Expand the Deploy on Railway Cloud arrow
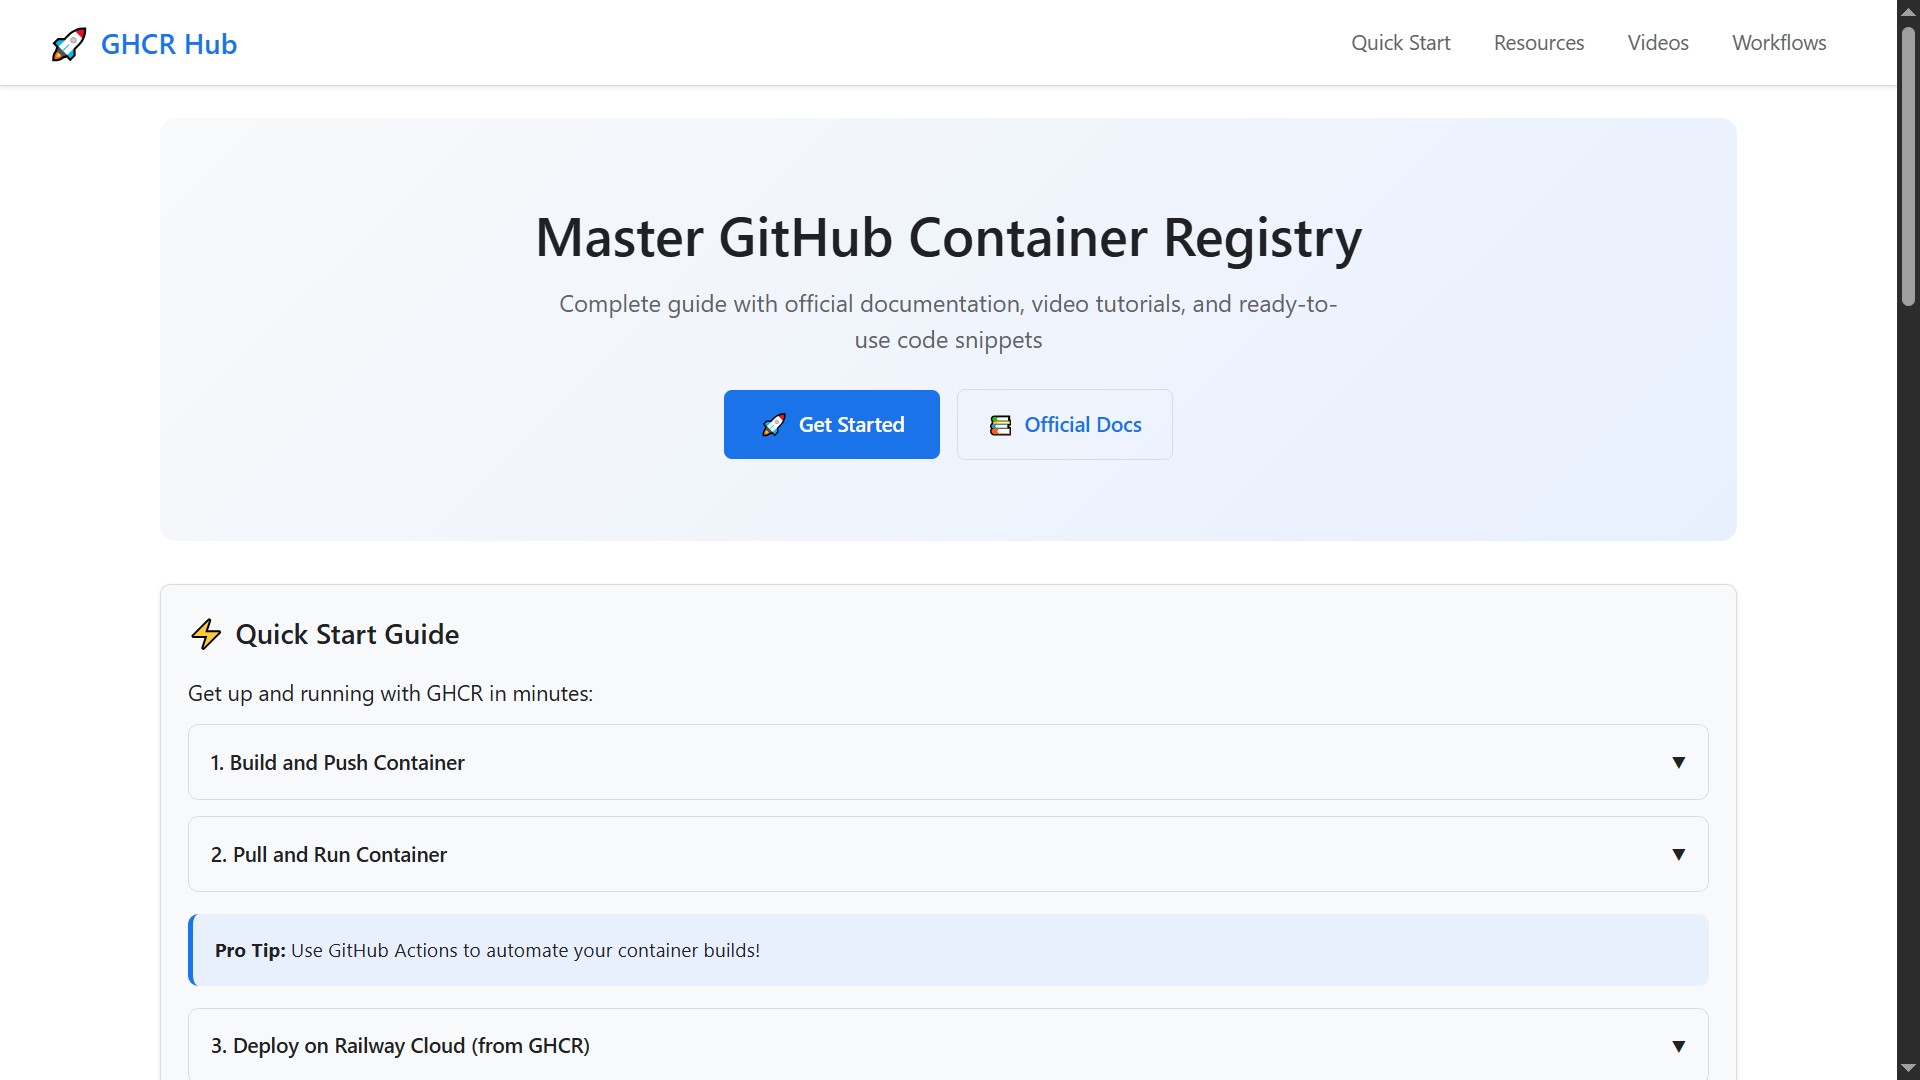This screenshot has height=1080, width=1920. (x=1679, y=1047)
